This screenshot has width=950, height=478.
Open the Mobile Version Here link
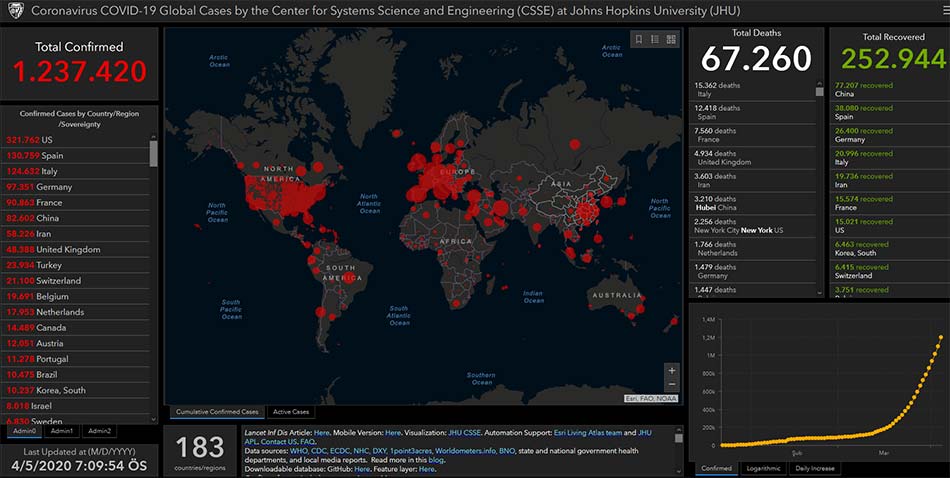click(393, 433)
